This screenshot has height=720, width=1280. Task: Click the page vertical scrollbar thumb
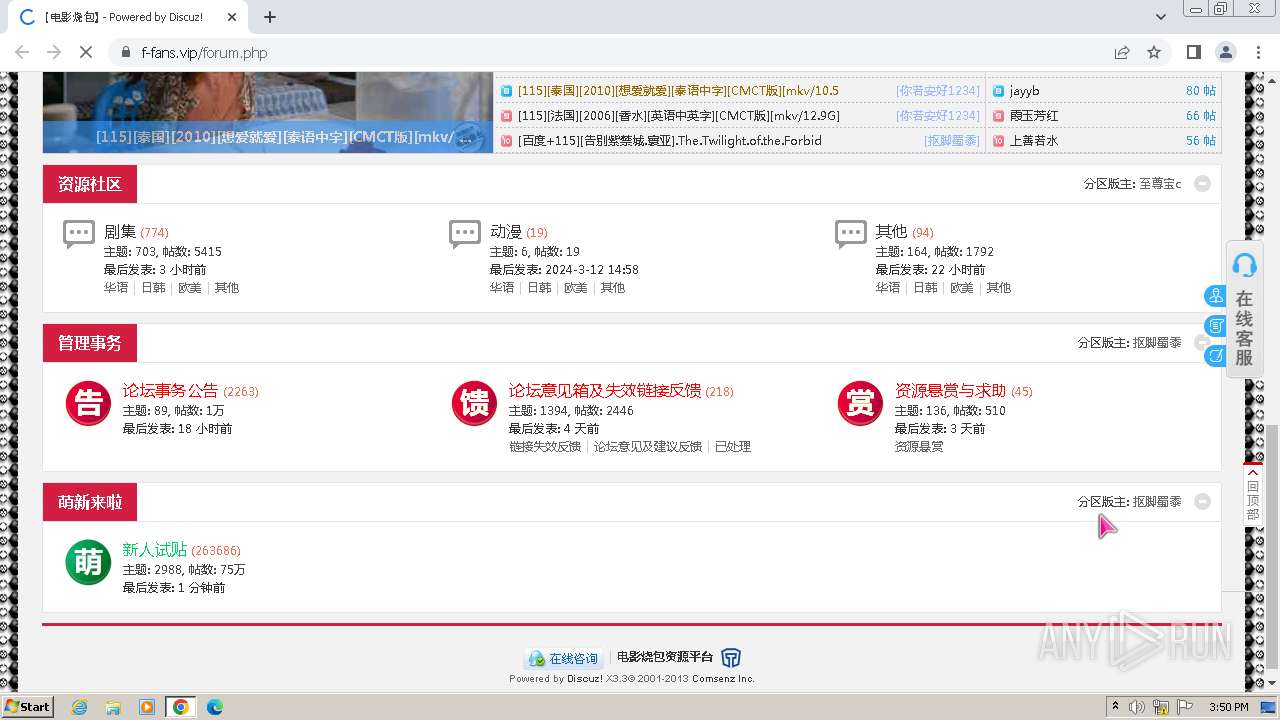point(1273,545)
